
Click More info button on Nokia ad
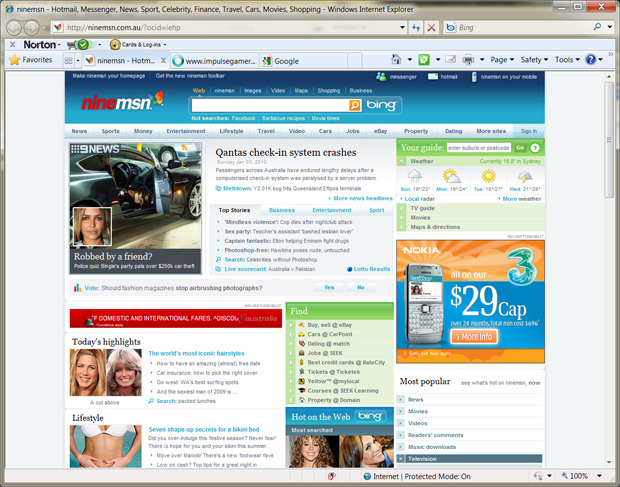tap(474, 337)
